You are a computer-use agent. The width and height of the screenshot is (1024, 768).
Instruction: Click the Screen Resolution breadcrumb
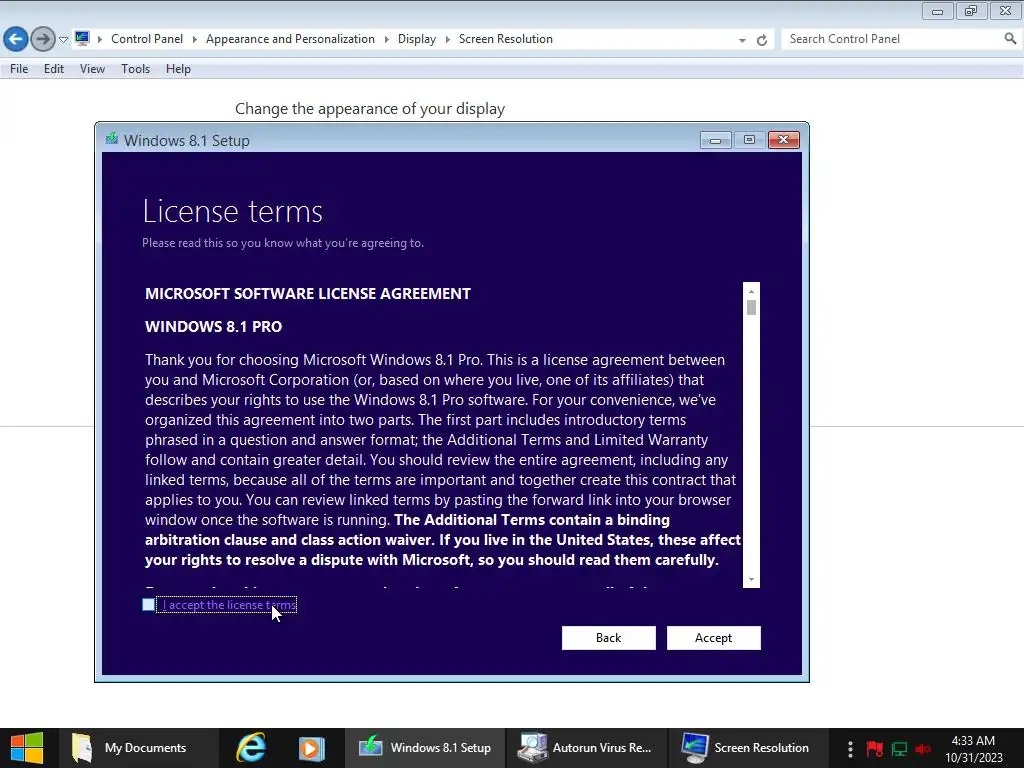tap(505, 39)
